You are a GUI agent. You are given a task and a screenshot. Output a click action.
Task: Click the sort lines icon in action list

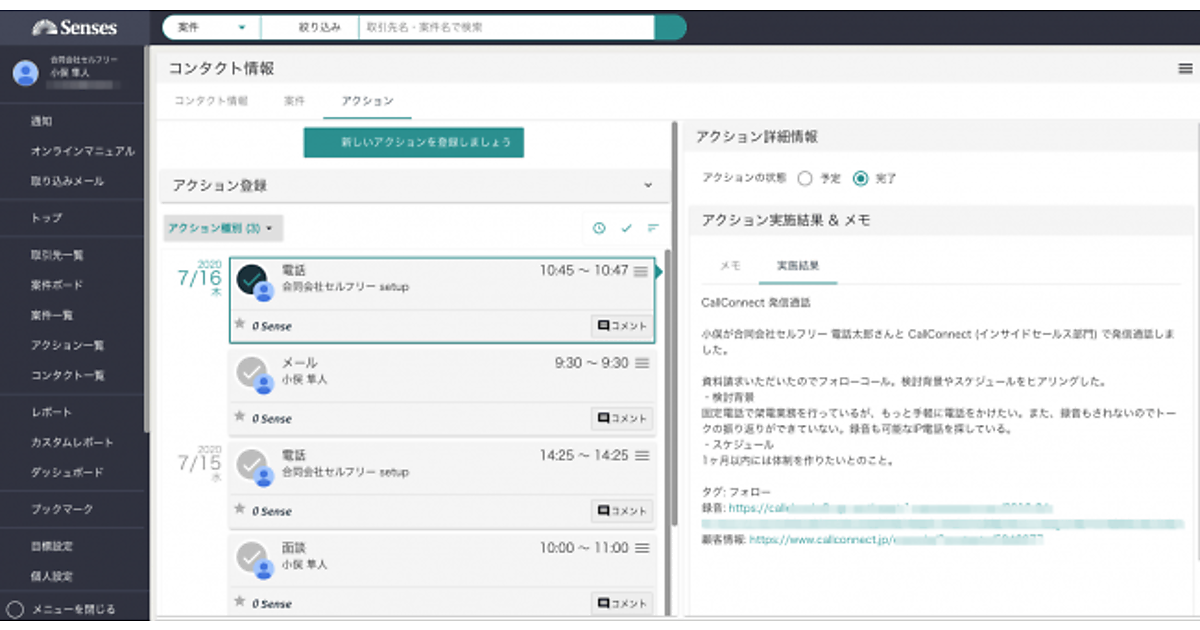[653, 228]
